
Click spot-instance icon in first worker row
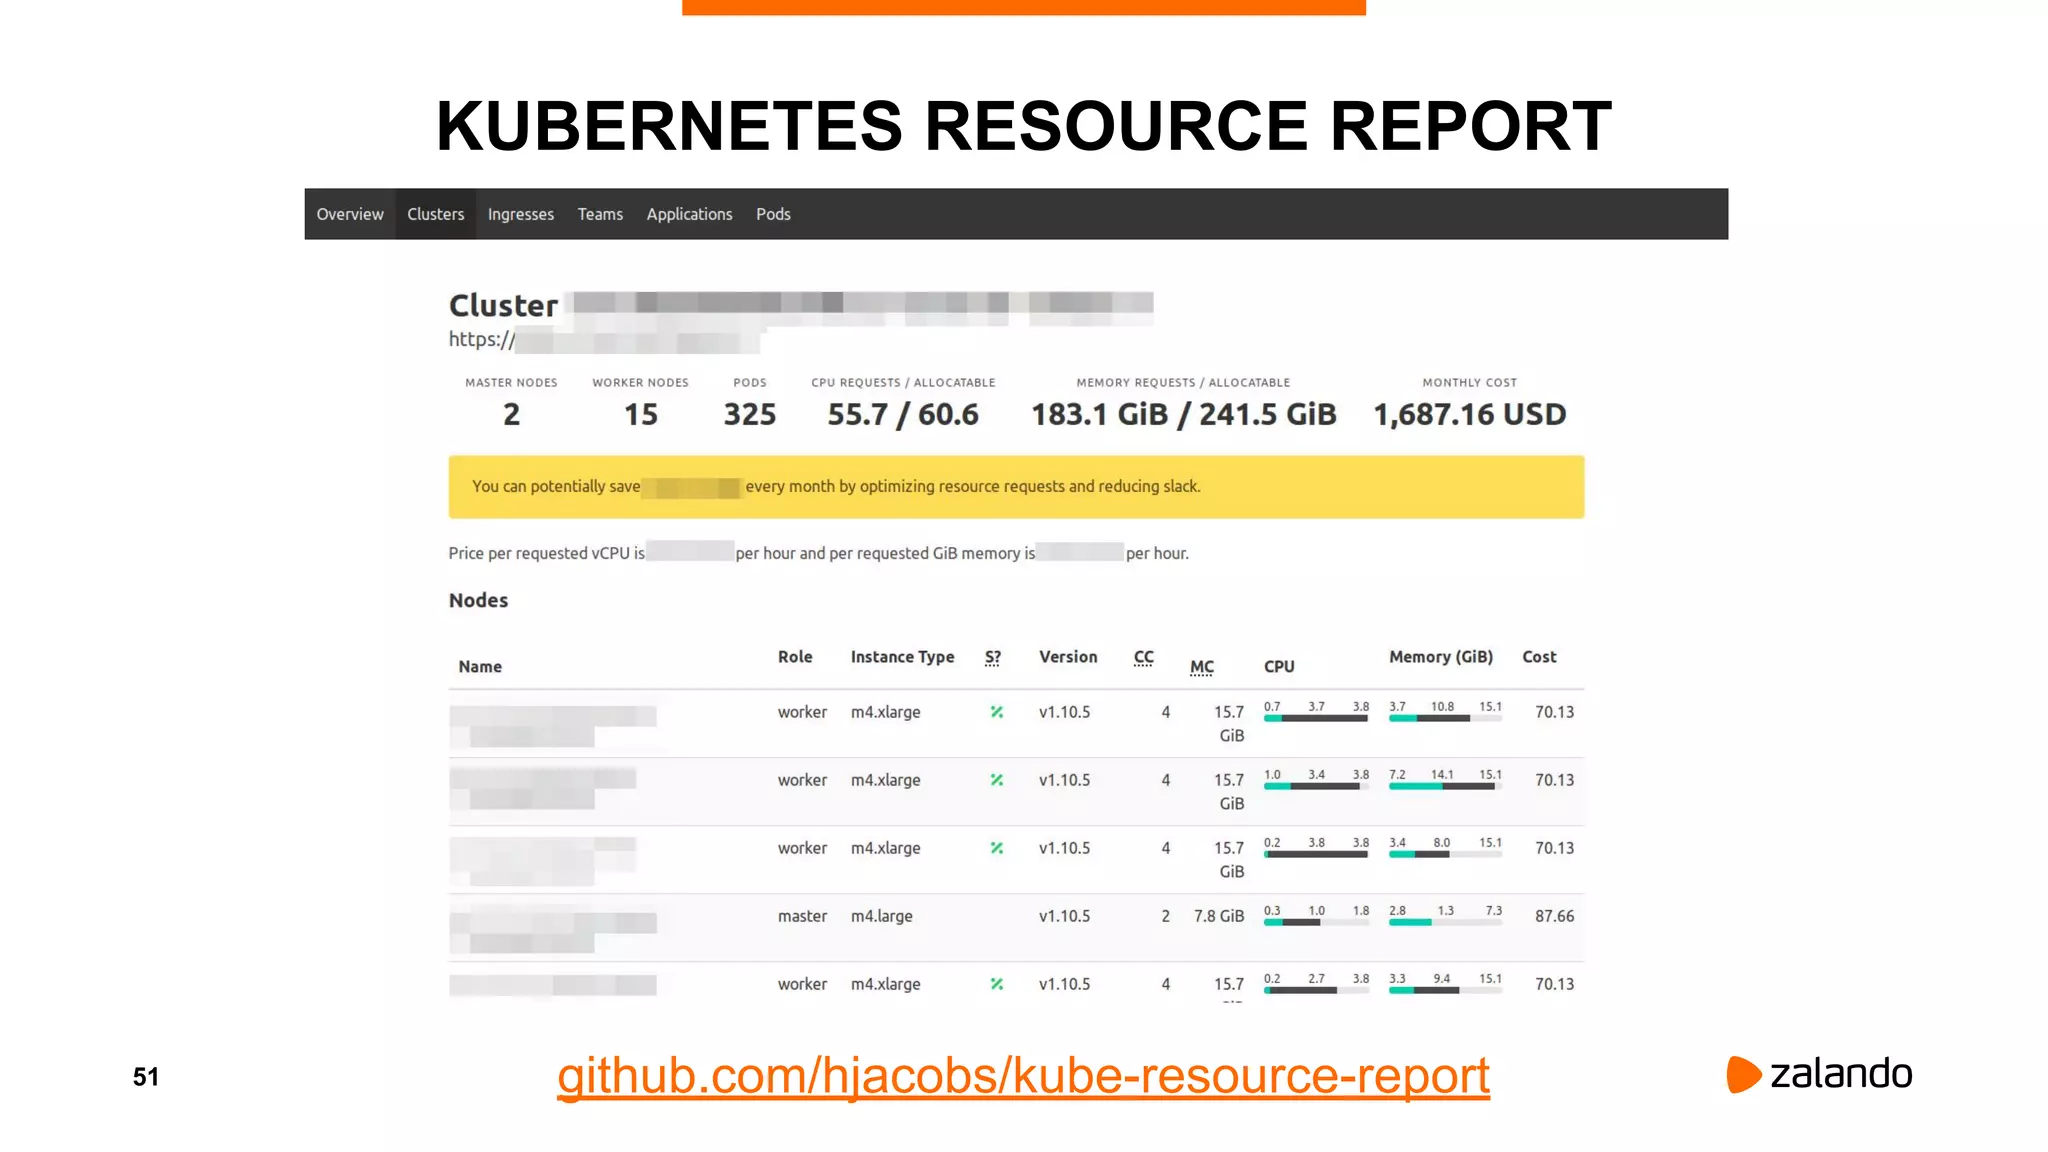tap(996, 712)
